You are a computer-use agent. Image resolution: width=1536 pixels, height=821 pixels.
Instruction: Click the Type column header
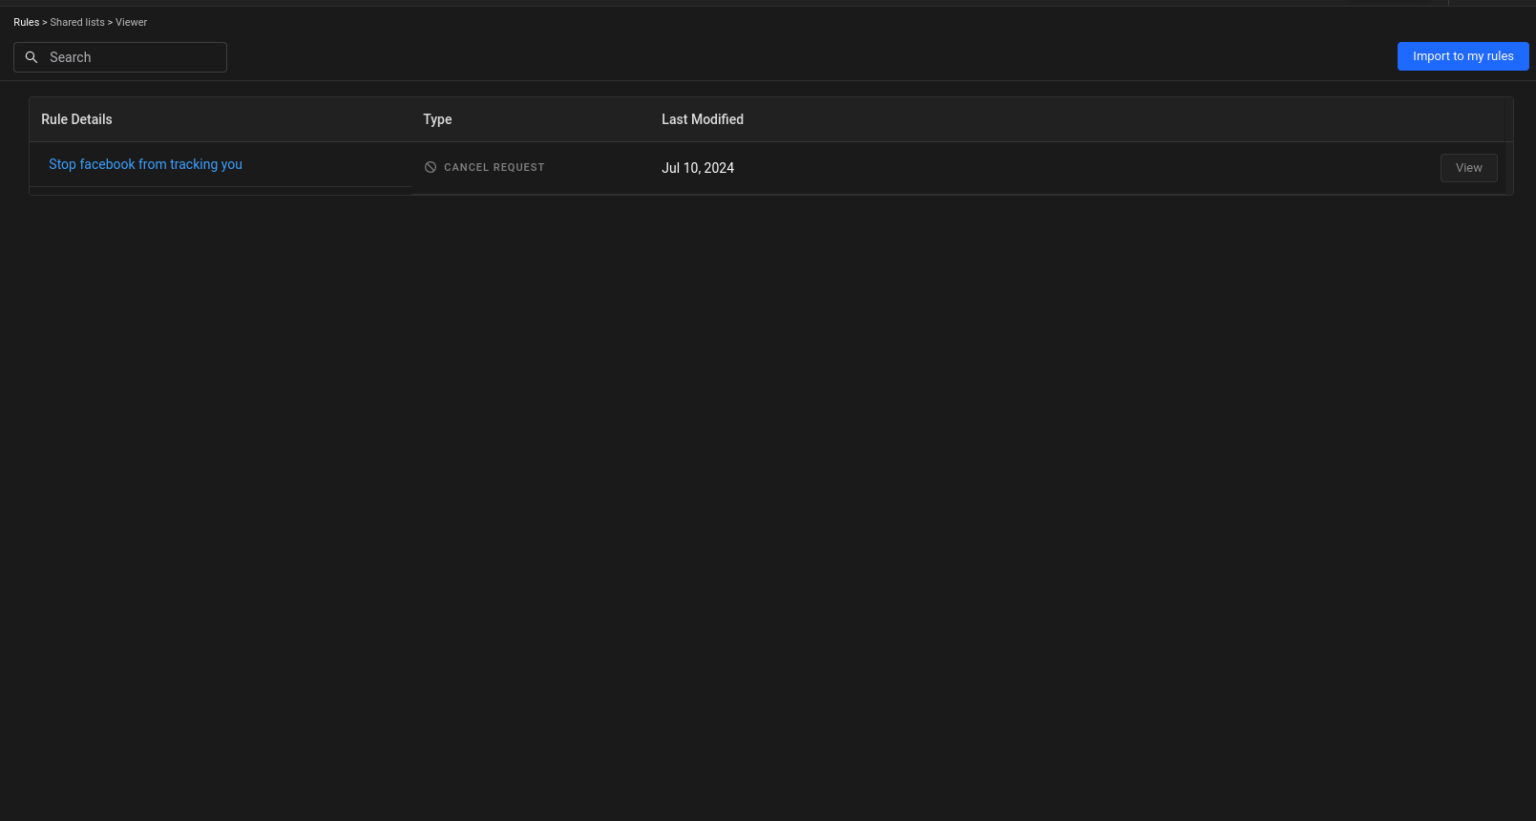(437, 119)
